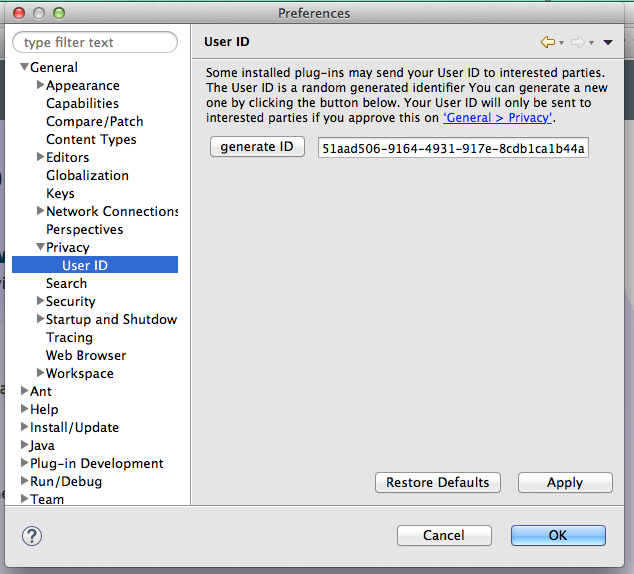Viewport: 634px width, 574px height.
Task: Click the generate ID button
Action: click(x=257, y=147)
